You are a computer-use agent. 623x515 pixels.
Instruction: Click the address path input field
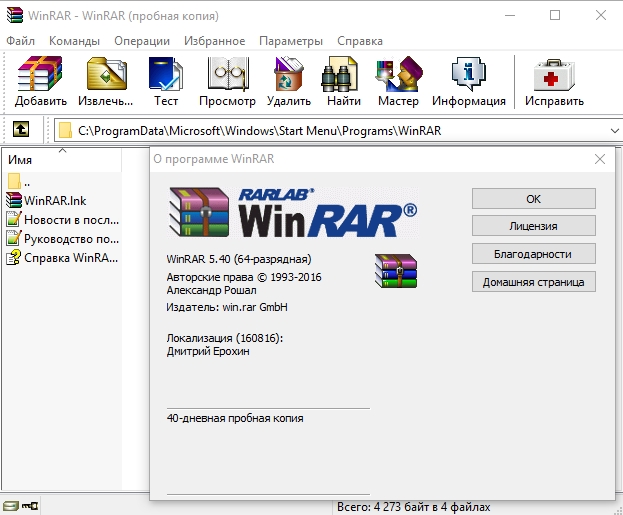click(x=338, y=130)
